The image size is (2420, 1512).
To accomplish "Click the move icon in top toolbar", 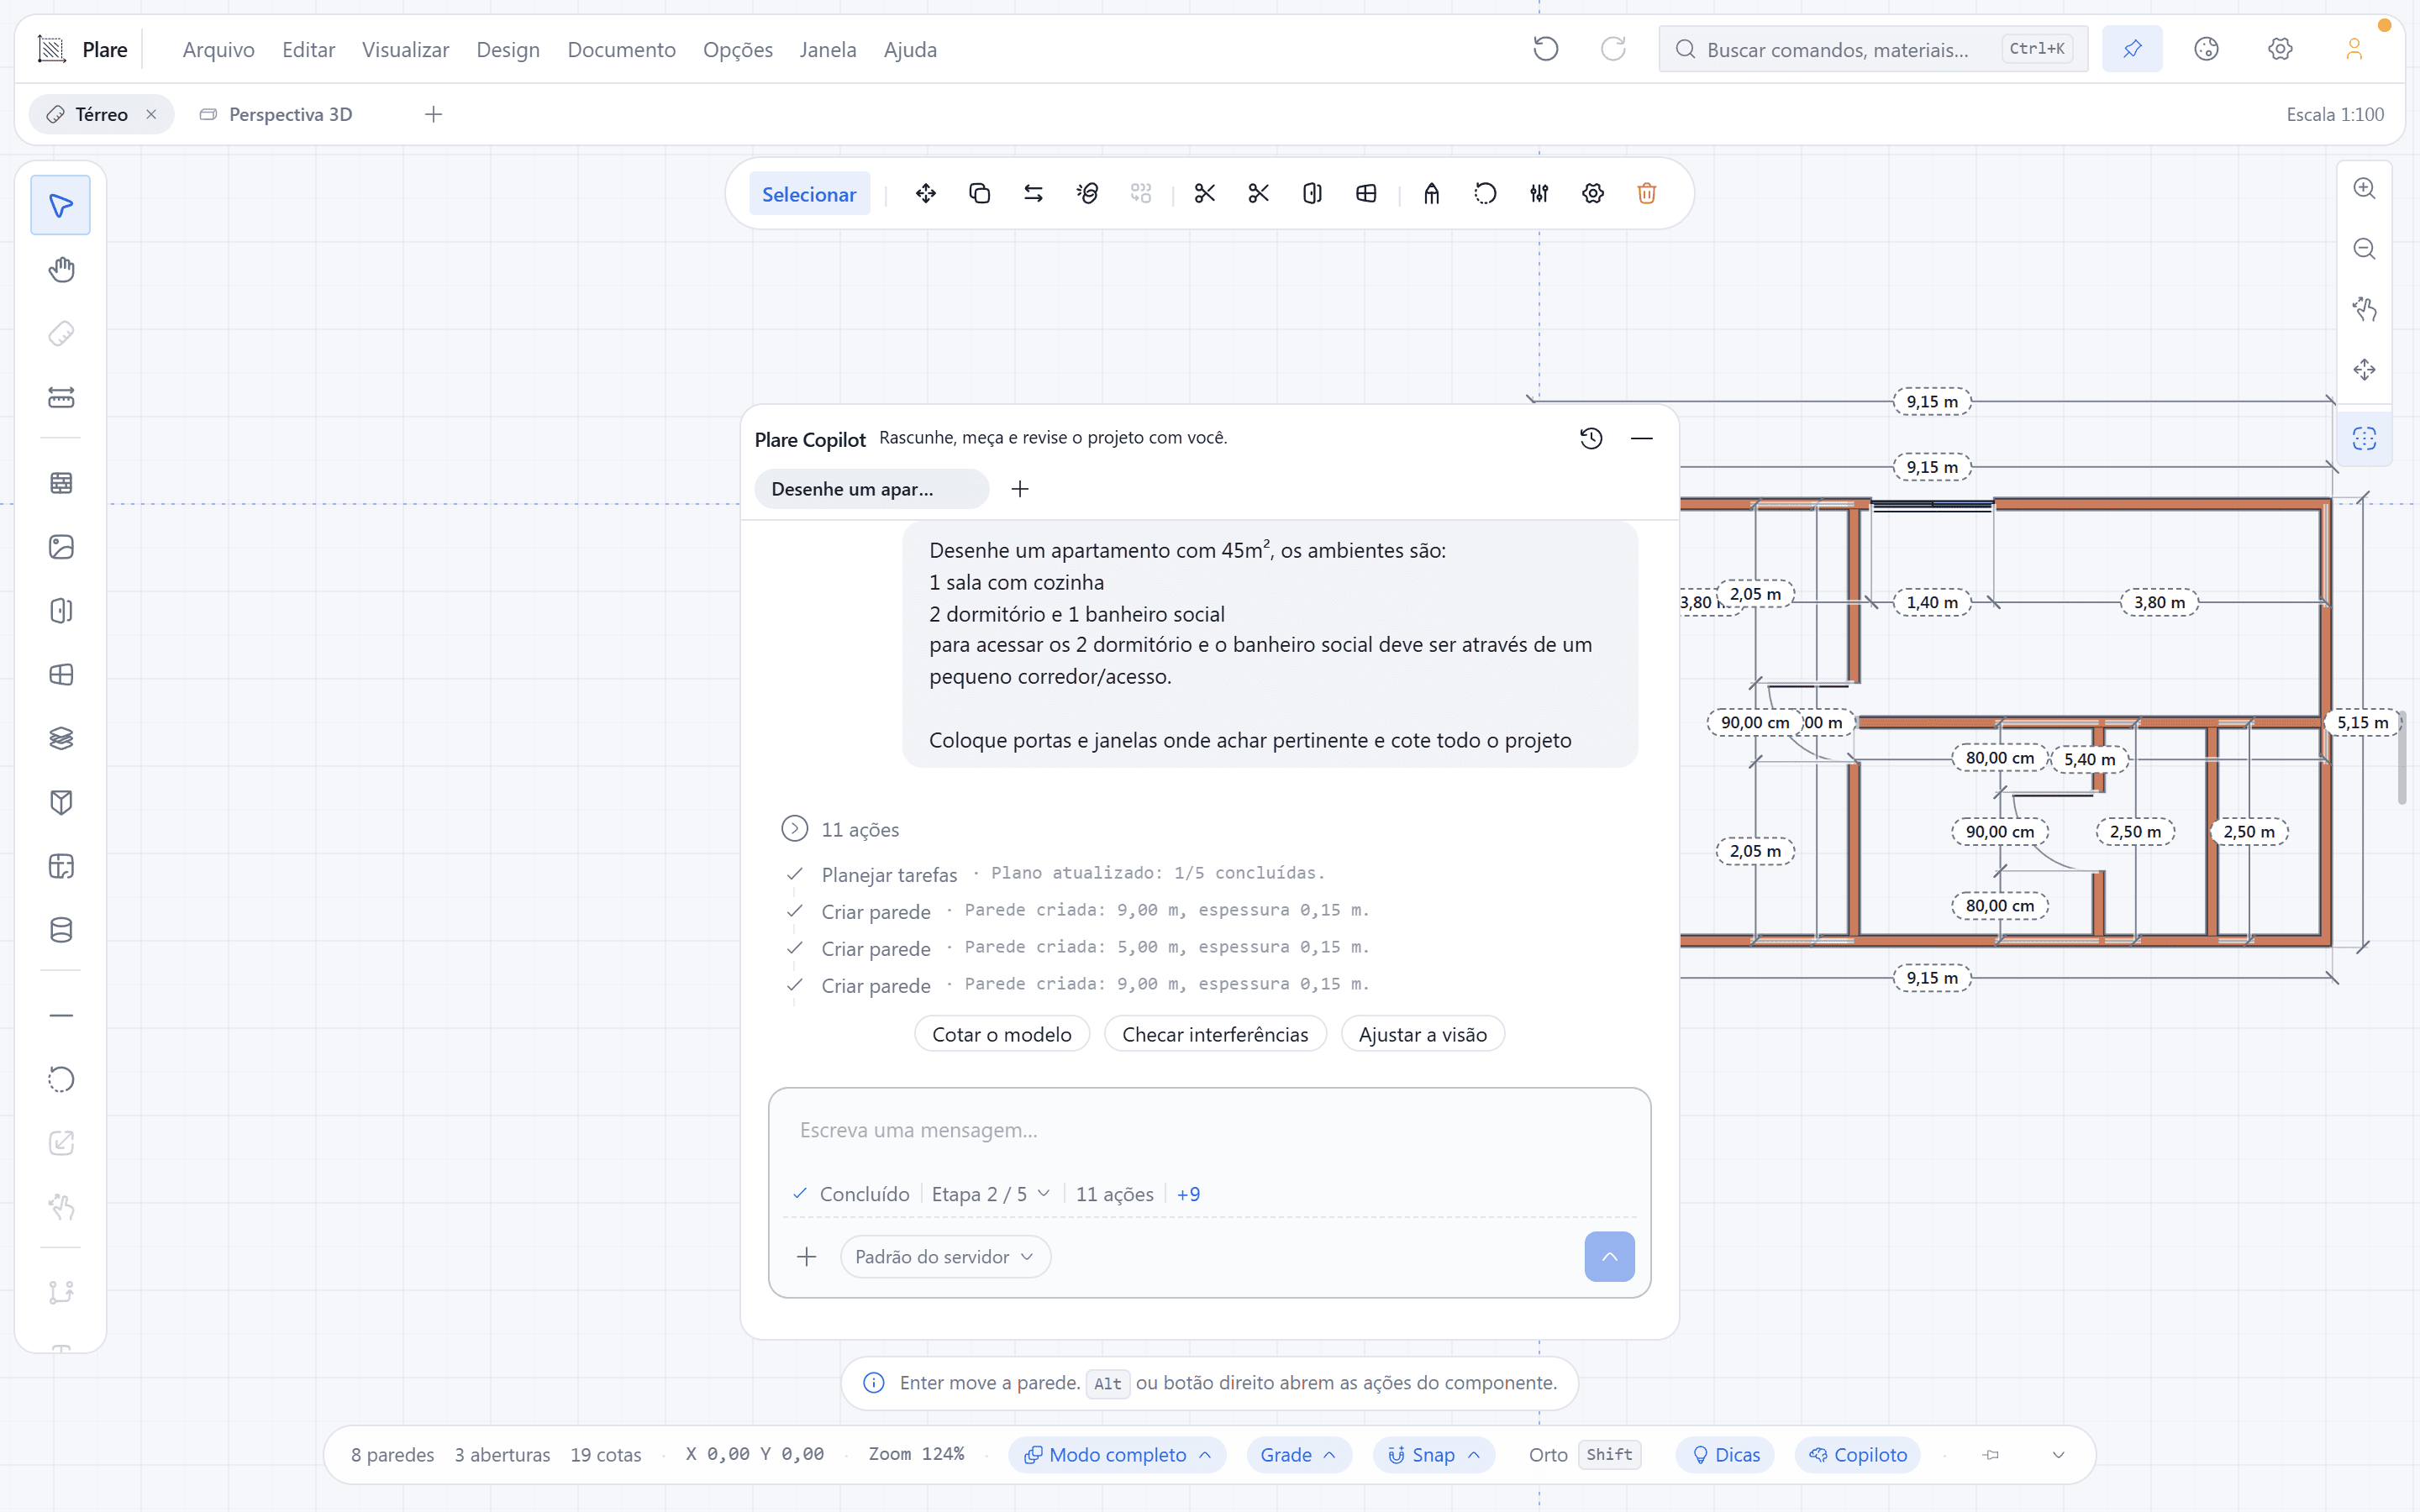I will [x=926, y=194].
